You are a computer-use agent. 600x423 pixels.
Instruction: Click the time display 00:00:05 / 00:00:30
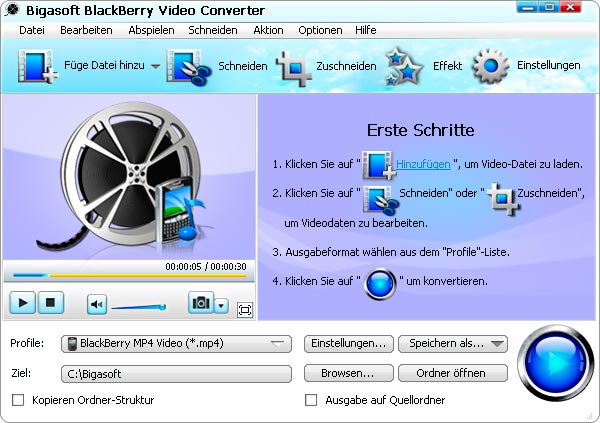206,266
